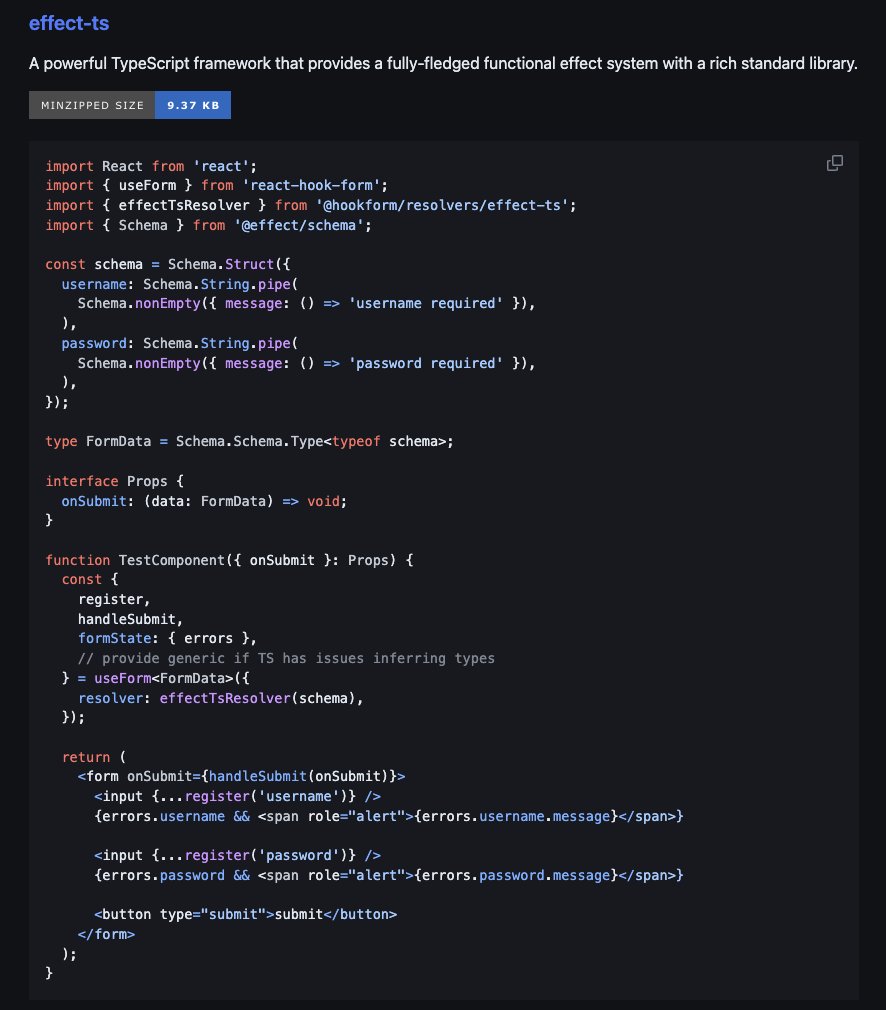Click the closing "</form>" tag line
The height and width of the screenshot is (1010, 886).
106,934
